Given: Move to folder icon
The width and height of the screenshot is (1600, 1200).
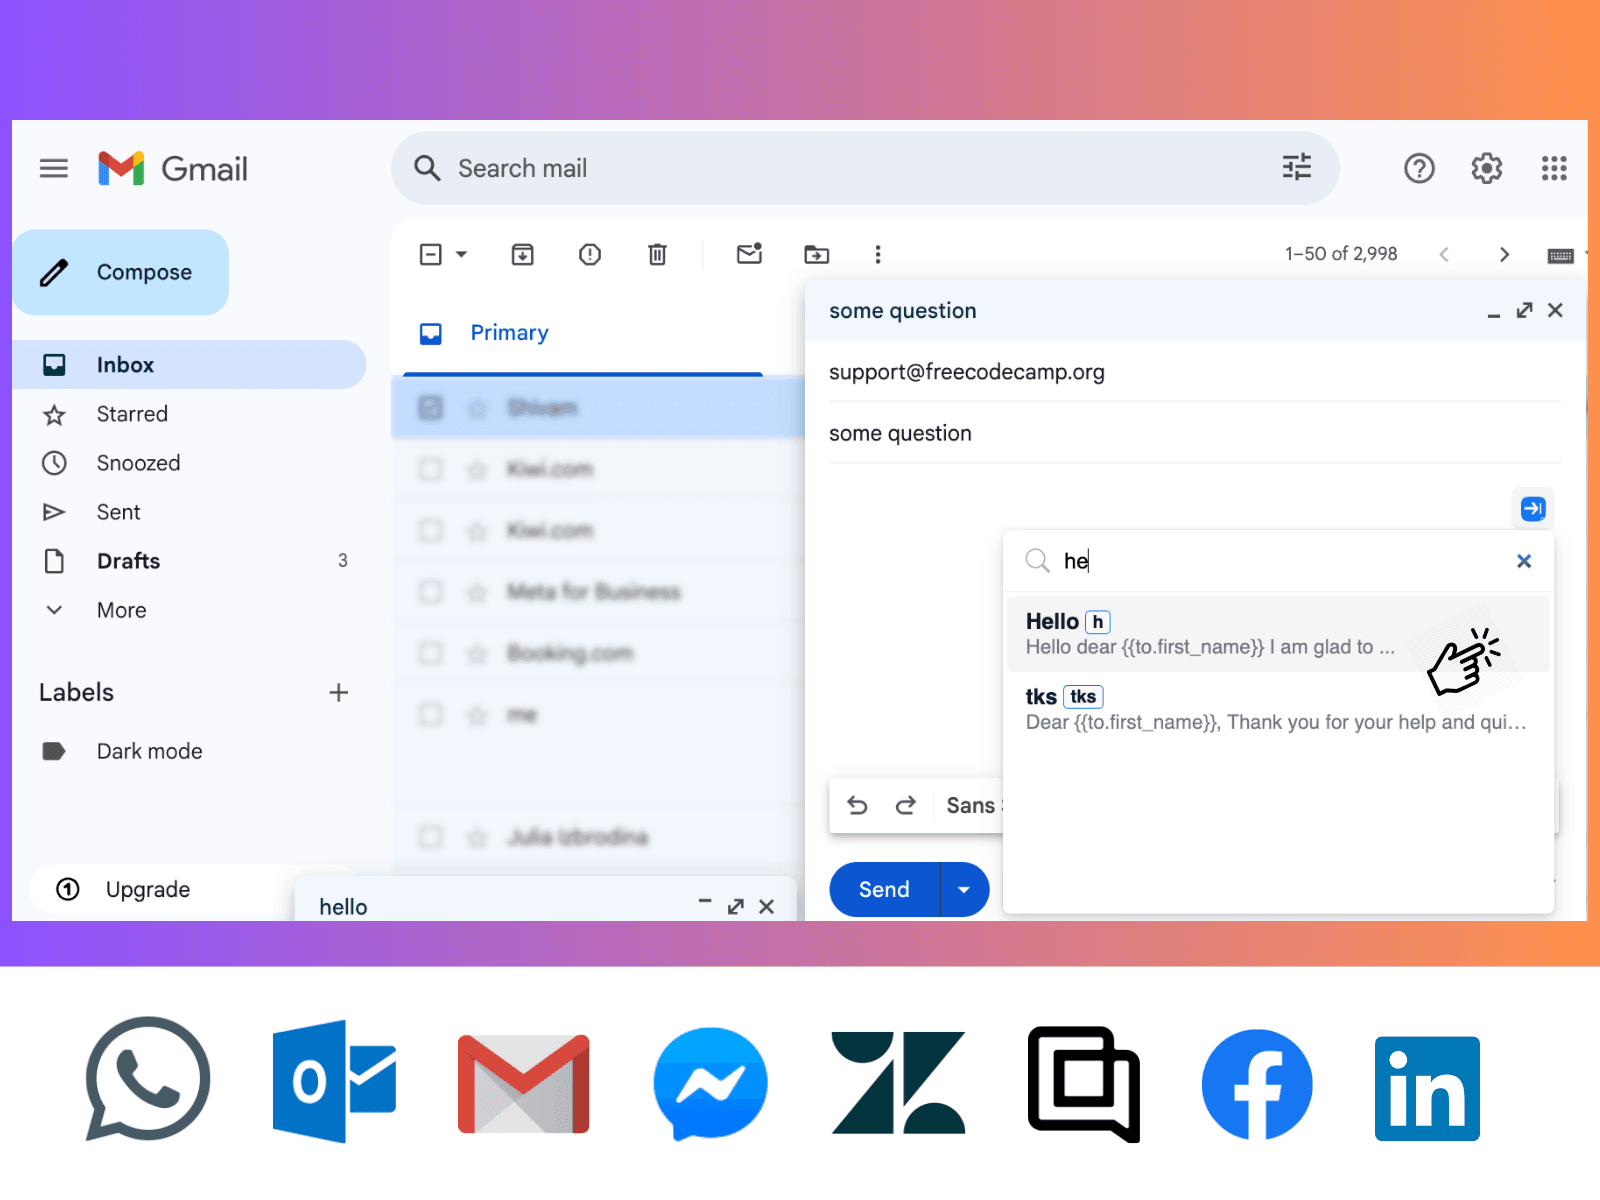Looking at the screenshot, I should [x=817, y=254].
